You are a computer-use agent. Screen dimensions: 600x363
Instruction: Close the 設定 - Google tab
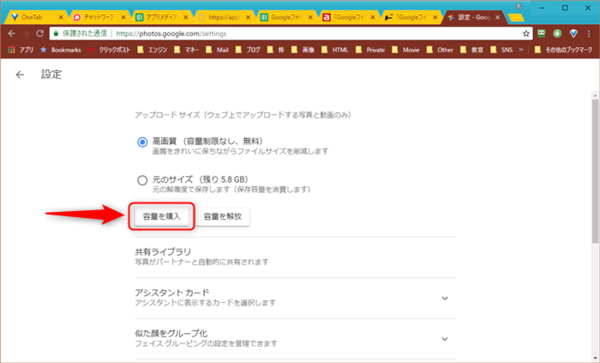(497, 17)
